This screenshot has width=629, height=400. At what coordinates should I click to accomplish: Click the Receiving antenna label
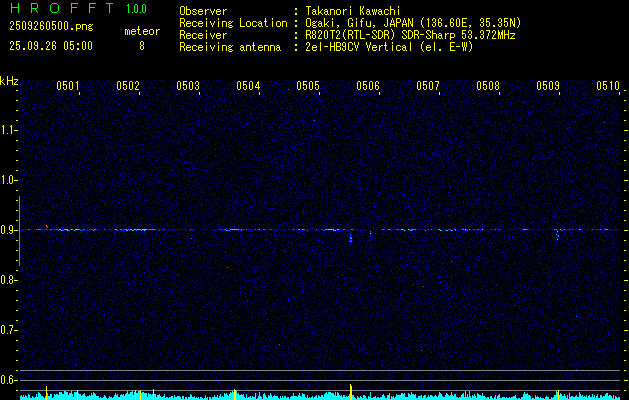click(x=230, y=47)
